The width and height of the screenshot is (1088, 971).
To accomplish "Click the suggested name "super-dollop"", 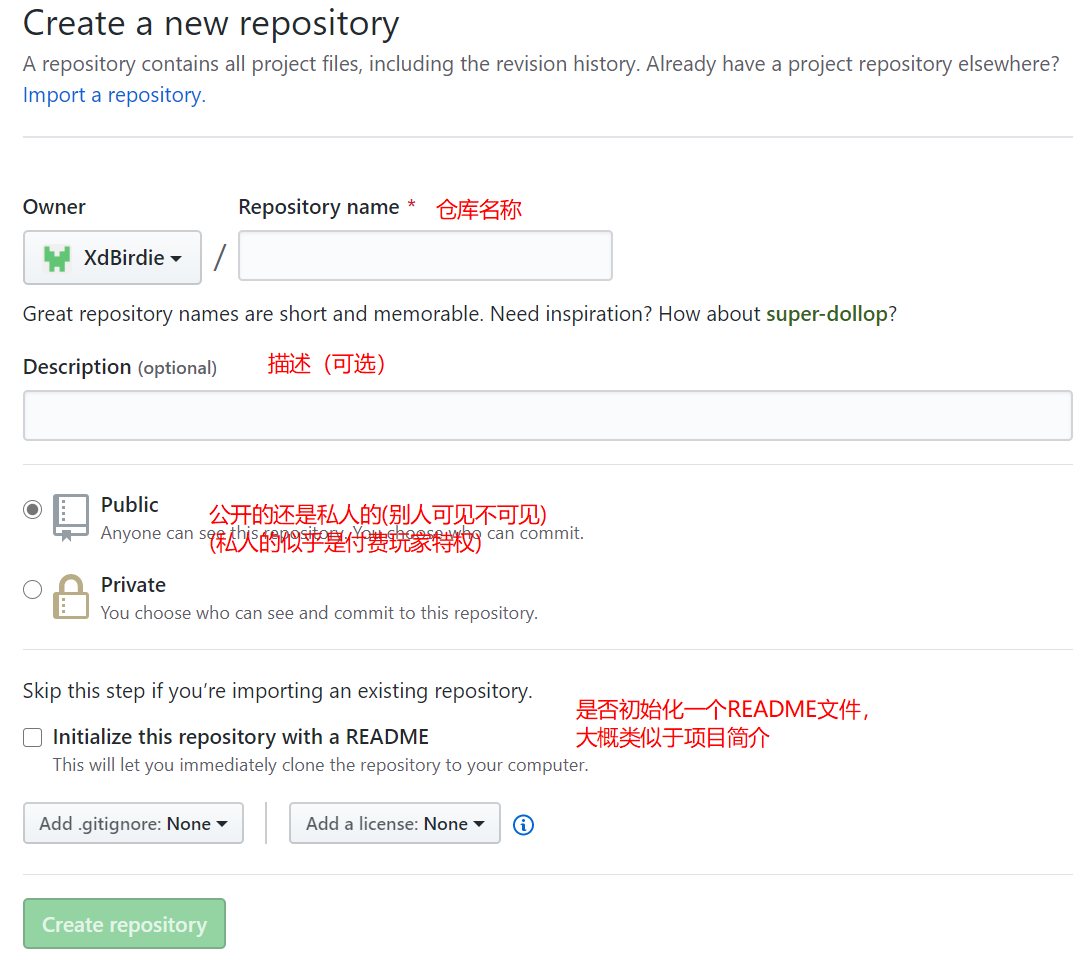I will [x=827, y=313].
